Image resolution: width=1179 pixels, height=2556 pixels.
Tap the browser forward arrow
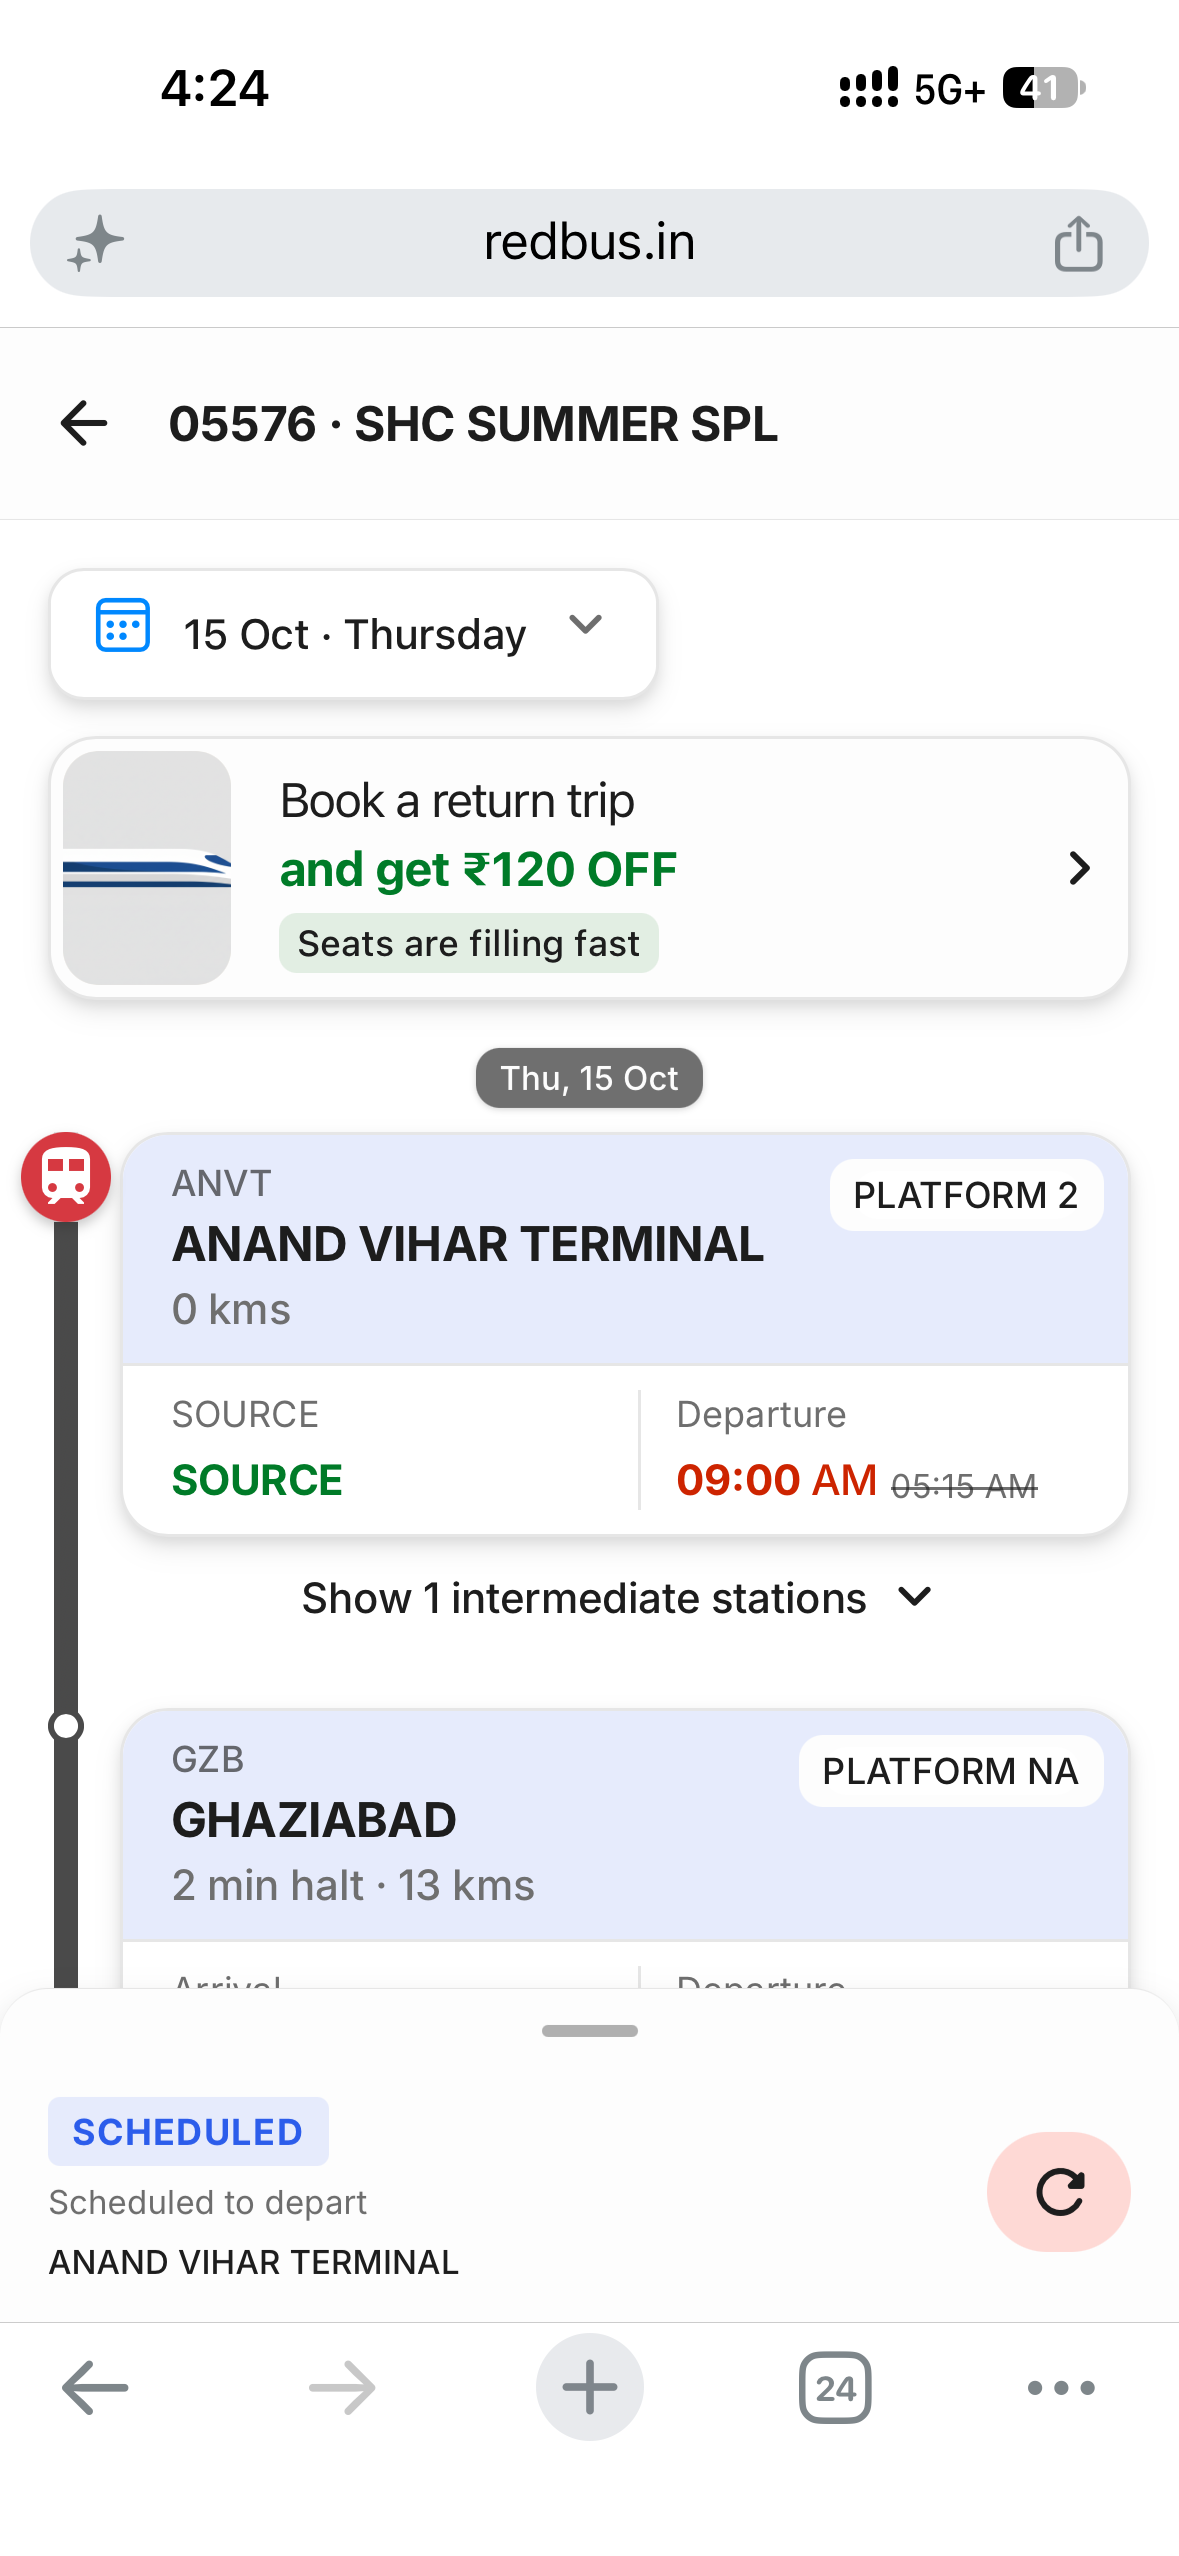click(342, 2387)
